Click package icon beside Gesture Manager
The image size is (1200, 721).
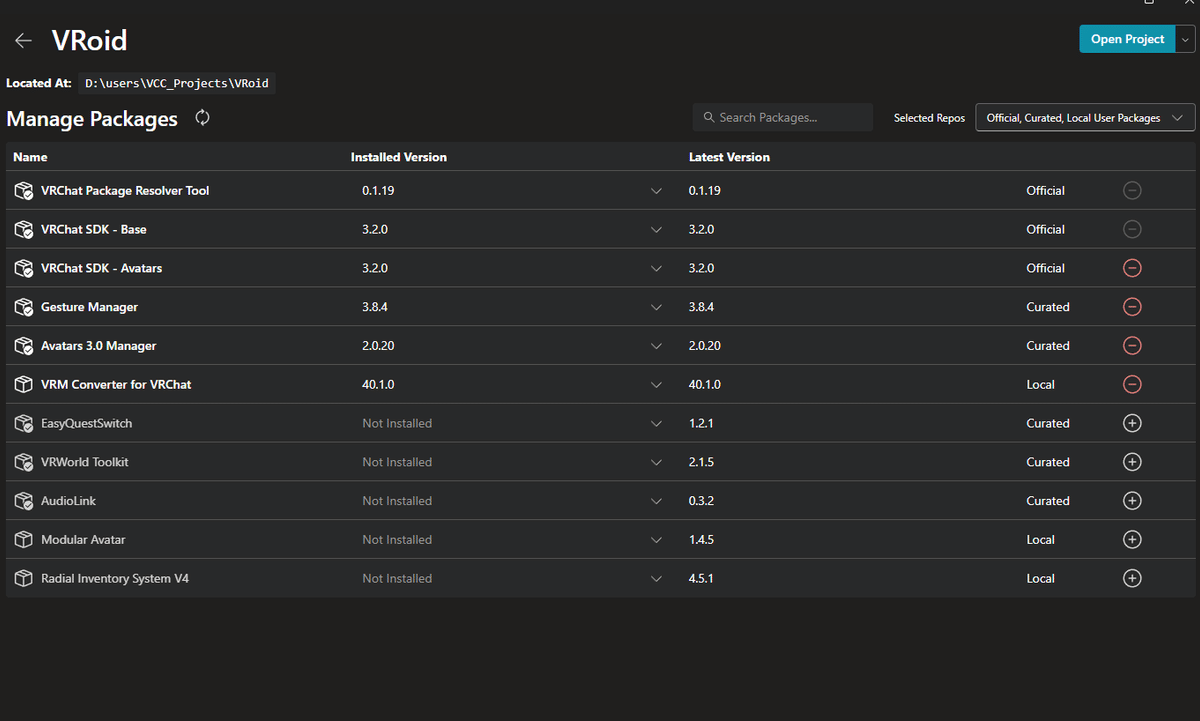point(24,307)
